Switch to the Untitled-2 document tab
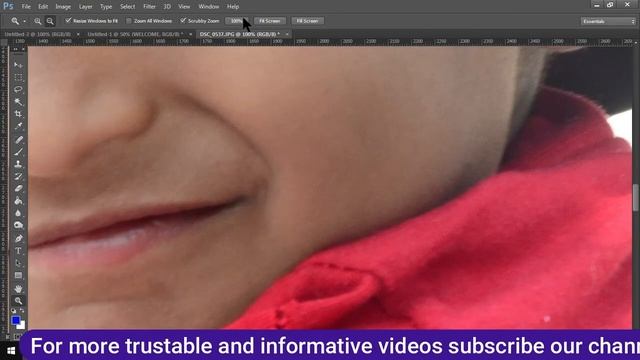 [x=38, y=35]
